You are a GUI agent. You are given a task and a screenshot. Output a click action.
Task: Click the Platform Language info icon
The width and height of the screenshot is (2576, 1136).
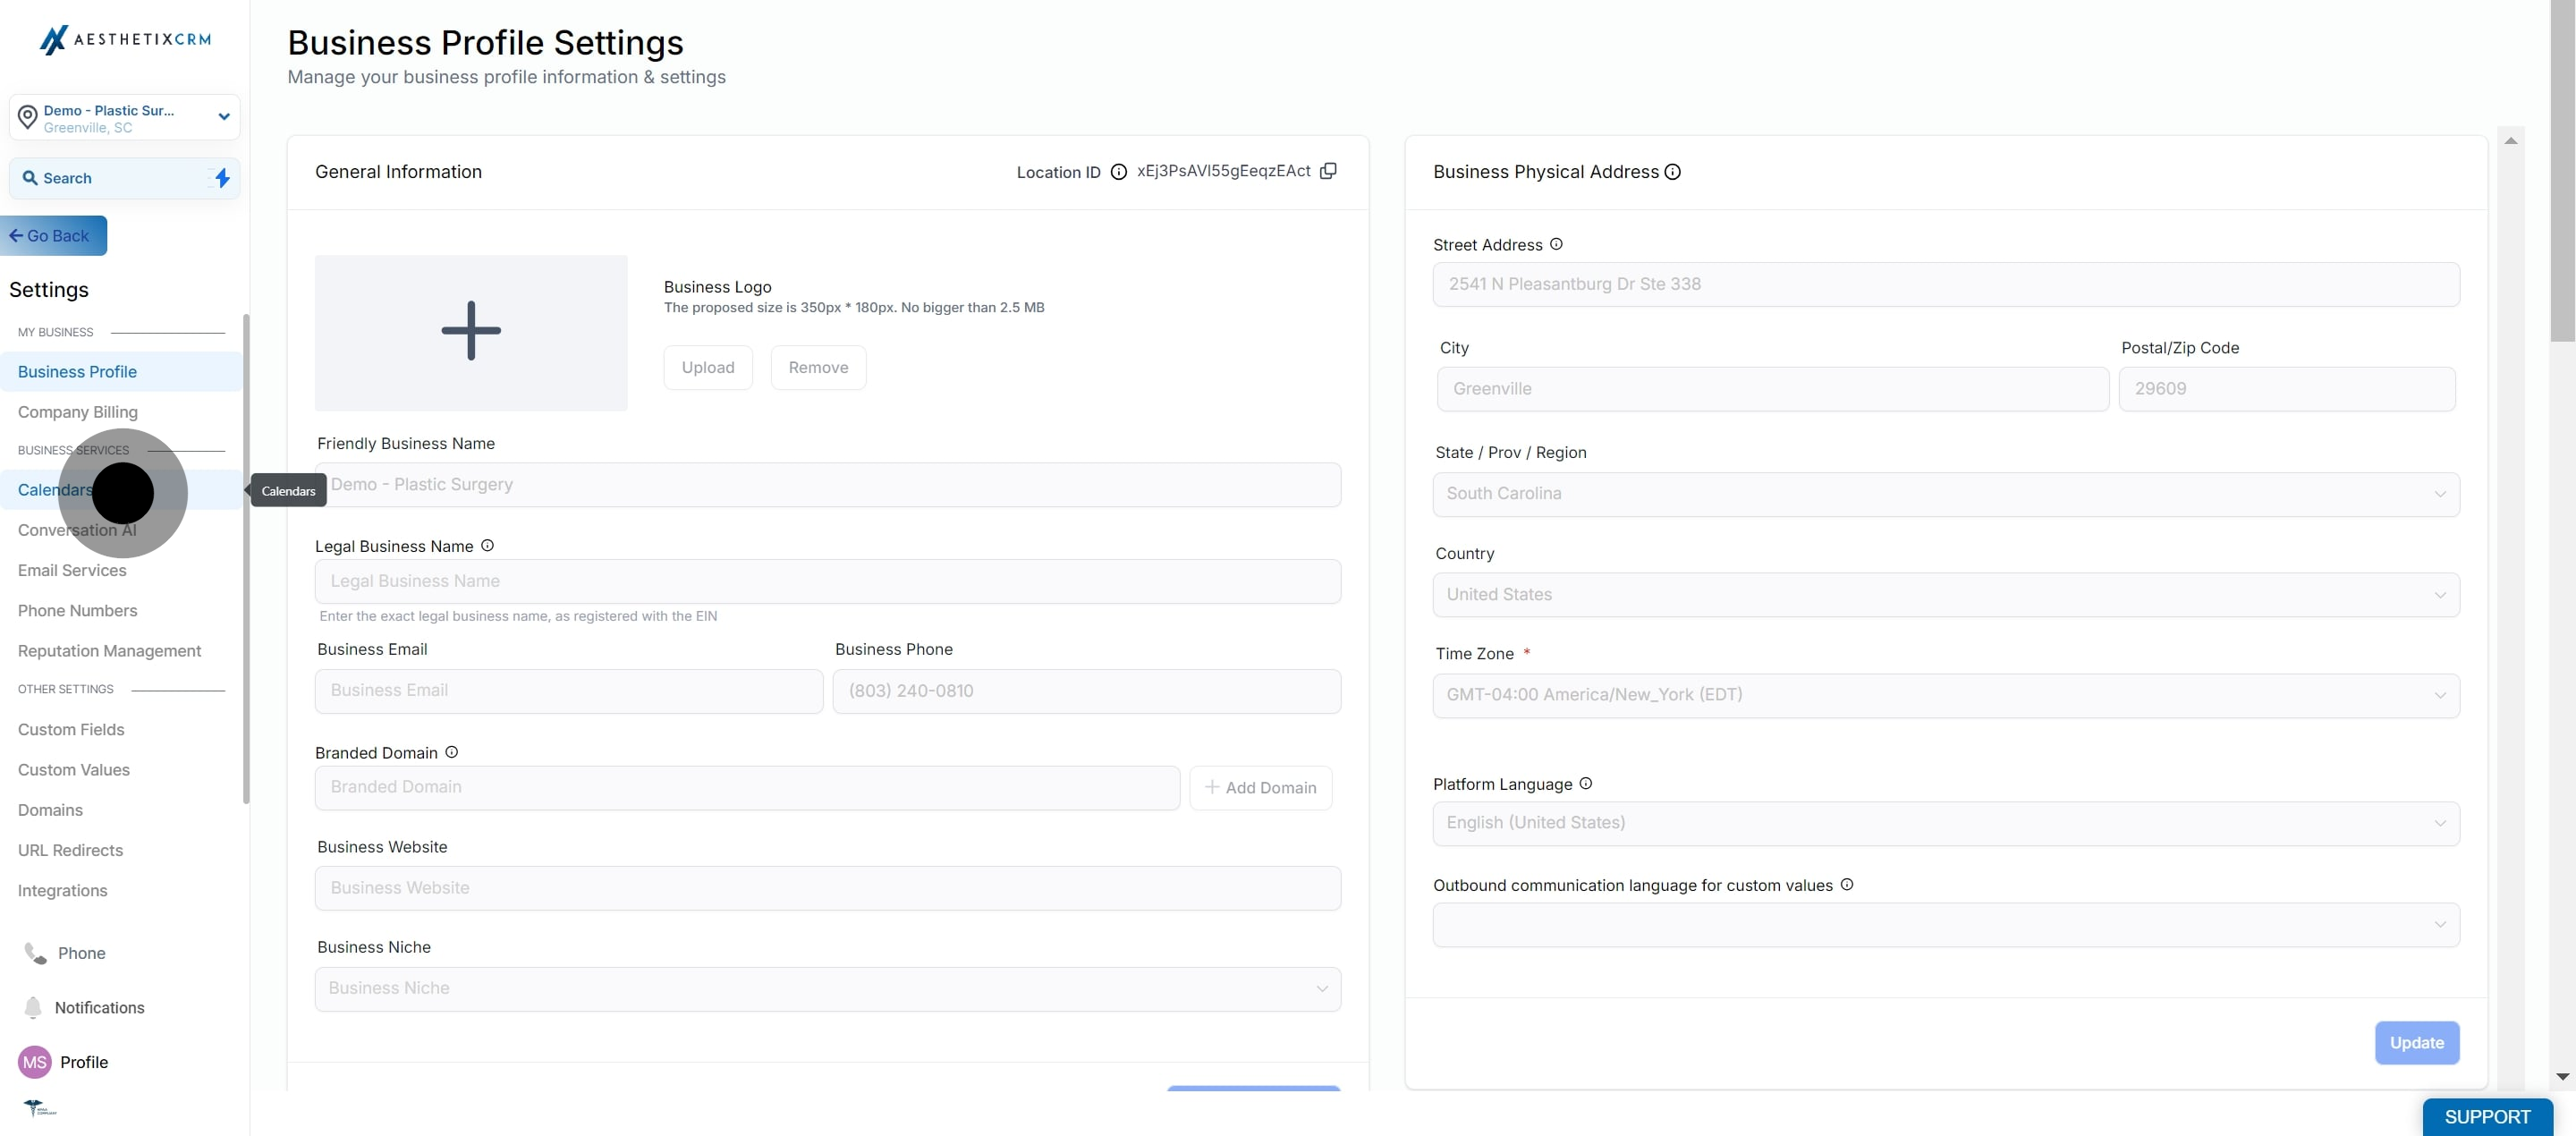pyautogui.click(x=1585, y=784)
